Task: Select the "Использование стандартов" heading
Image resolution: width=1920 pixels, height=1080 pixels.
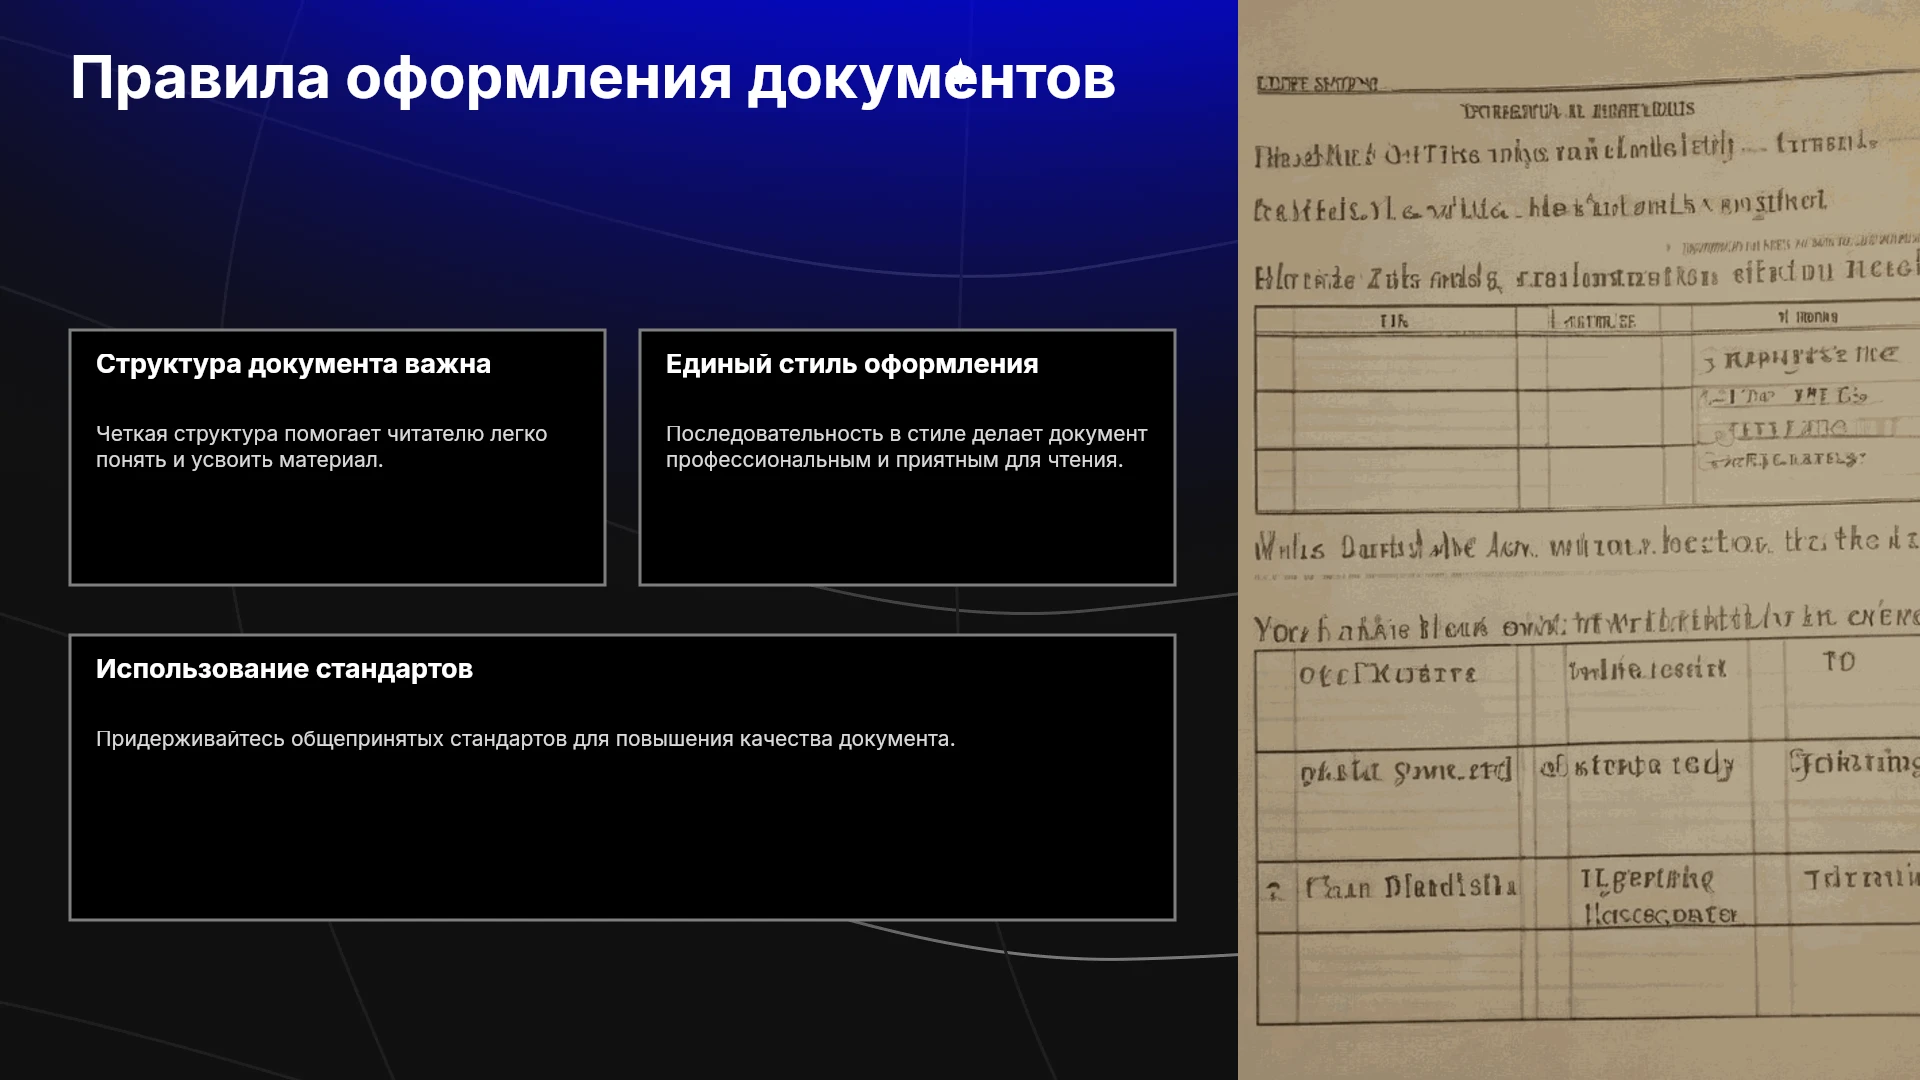Action: (284, 669)
